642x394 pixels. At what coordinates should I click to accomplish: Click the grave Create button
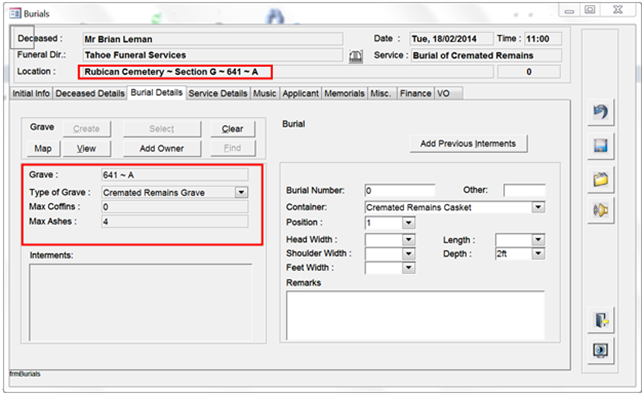(86, 129)
